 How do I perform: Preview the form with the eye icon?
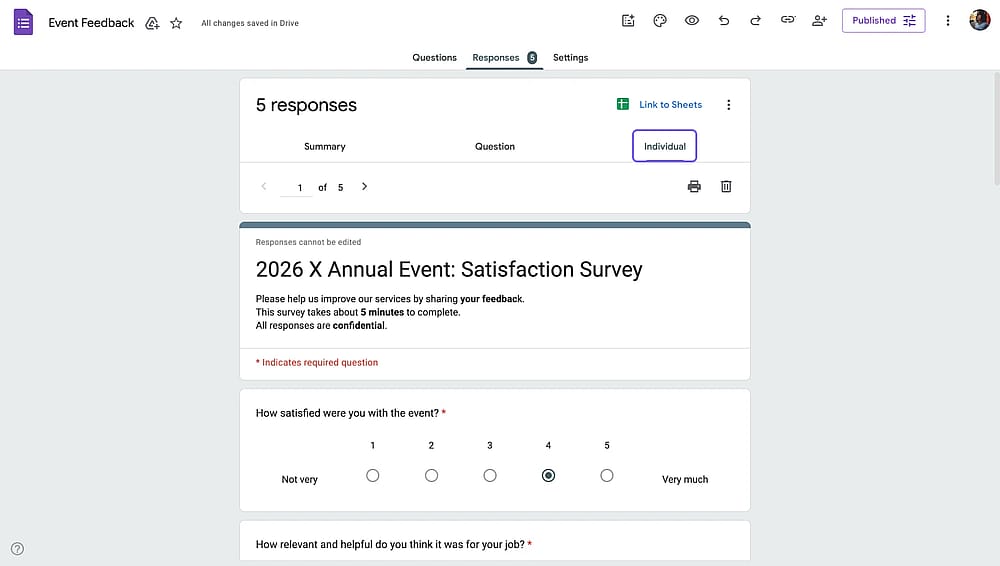pyautogui.click(x=692, y=20)
